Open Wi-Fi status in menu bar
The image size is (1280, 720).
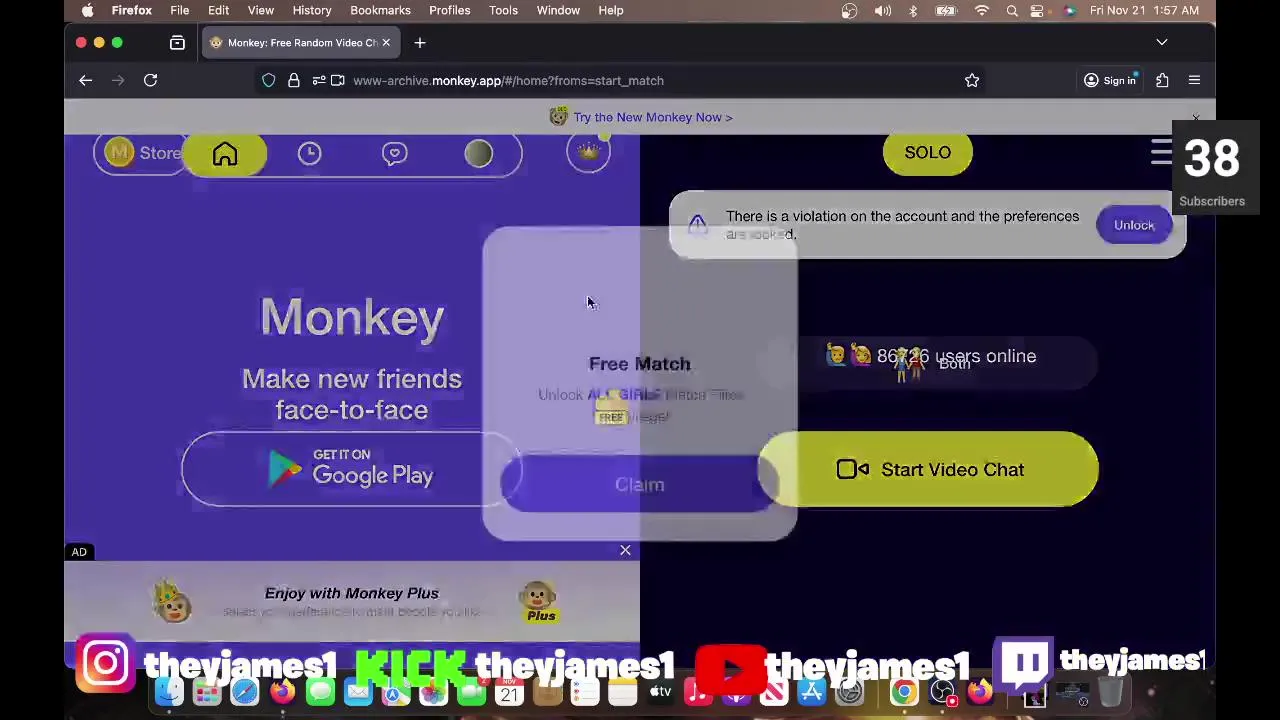pyautogui.click(x=982, y=10)
